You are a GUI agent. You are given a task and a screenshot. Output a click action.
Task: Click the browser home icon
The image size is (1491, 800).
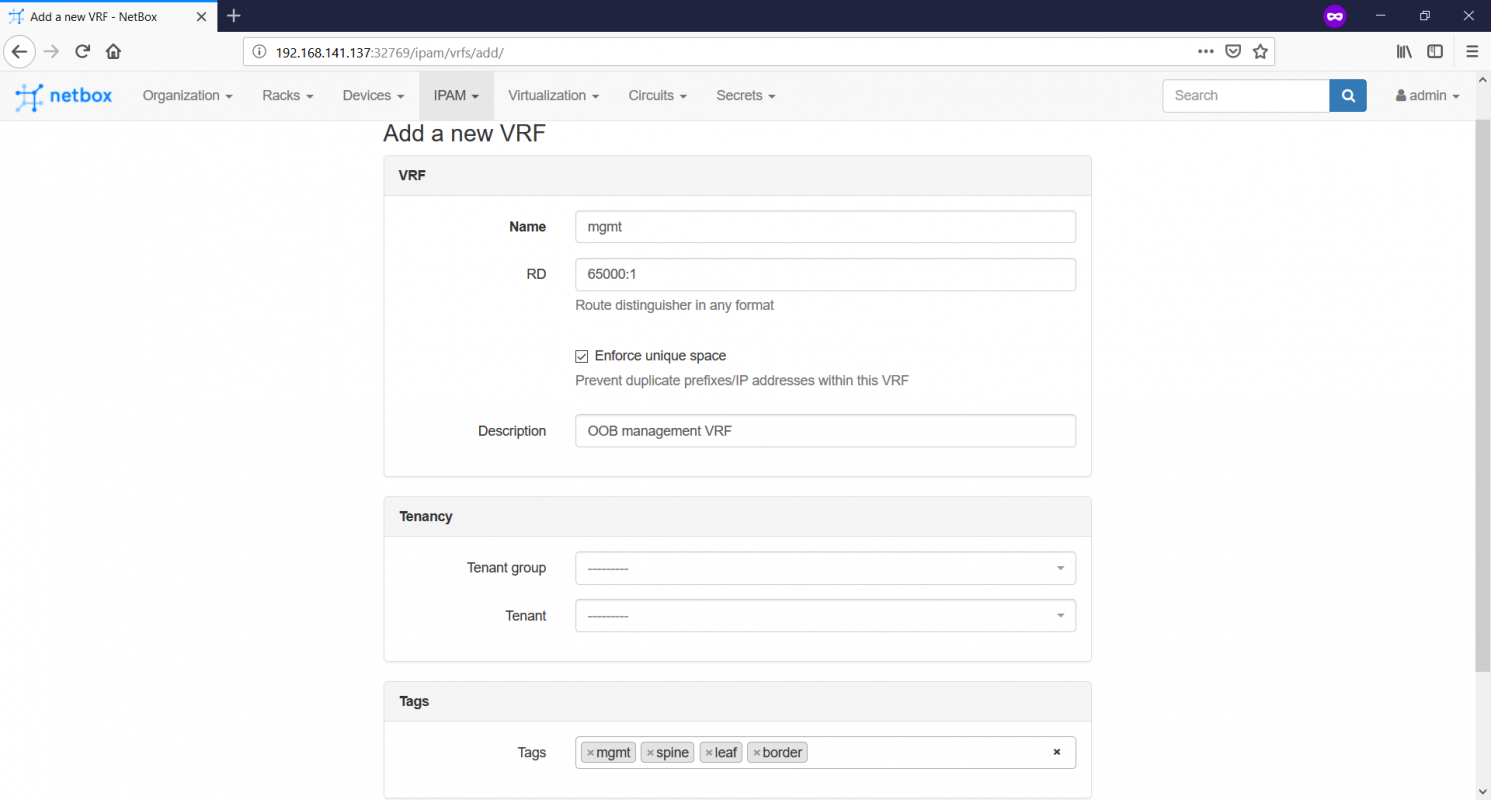coord(113,52)
